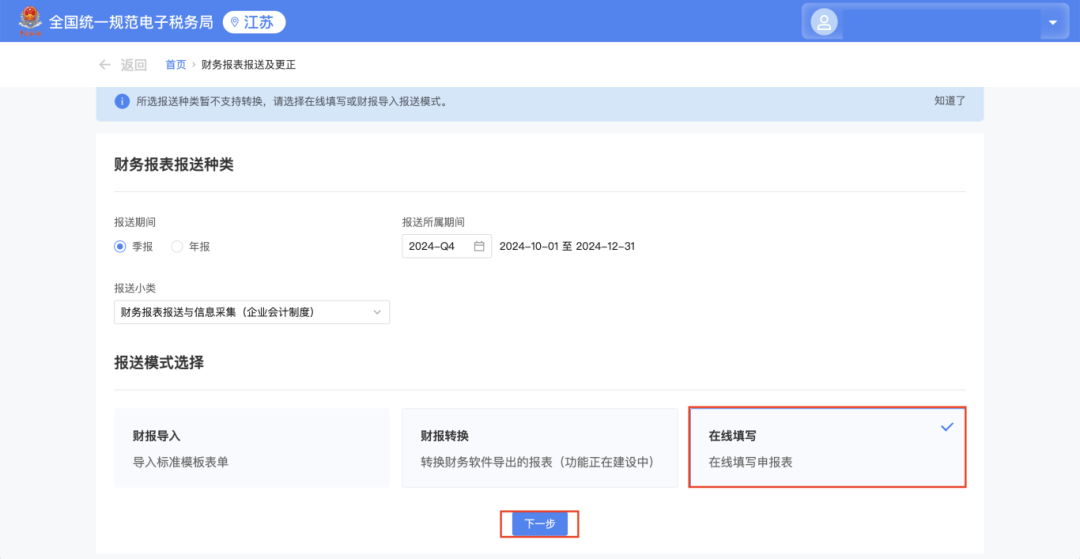Viewport: 1080px width, 559px height.
Task: Choose the 财报导入 mode card
Action: coord(252,448)
